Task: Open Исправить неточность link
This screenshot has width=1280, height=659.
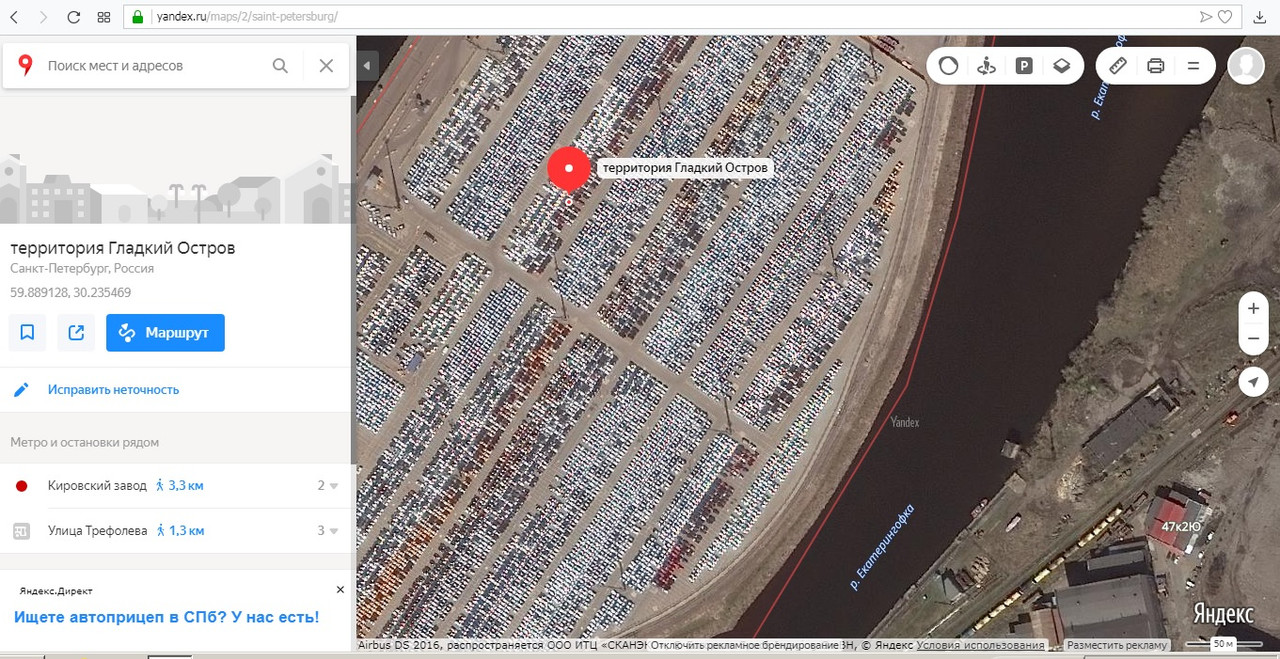Action: (113, 390)
